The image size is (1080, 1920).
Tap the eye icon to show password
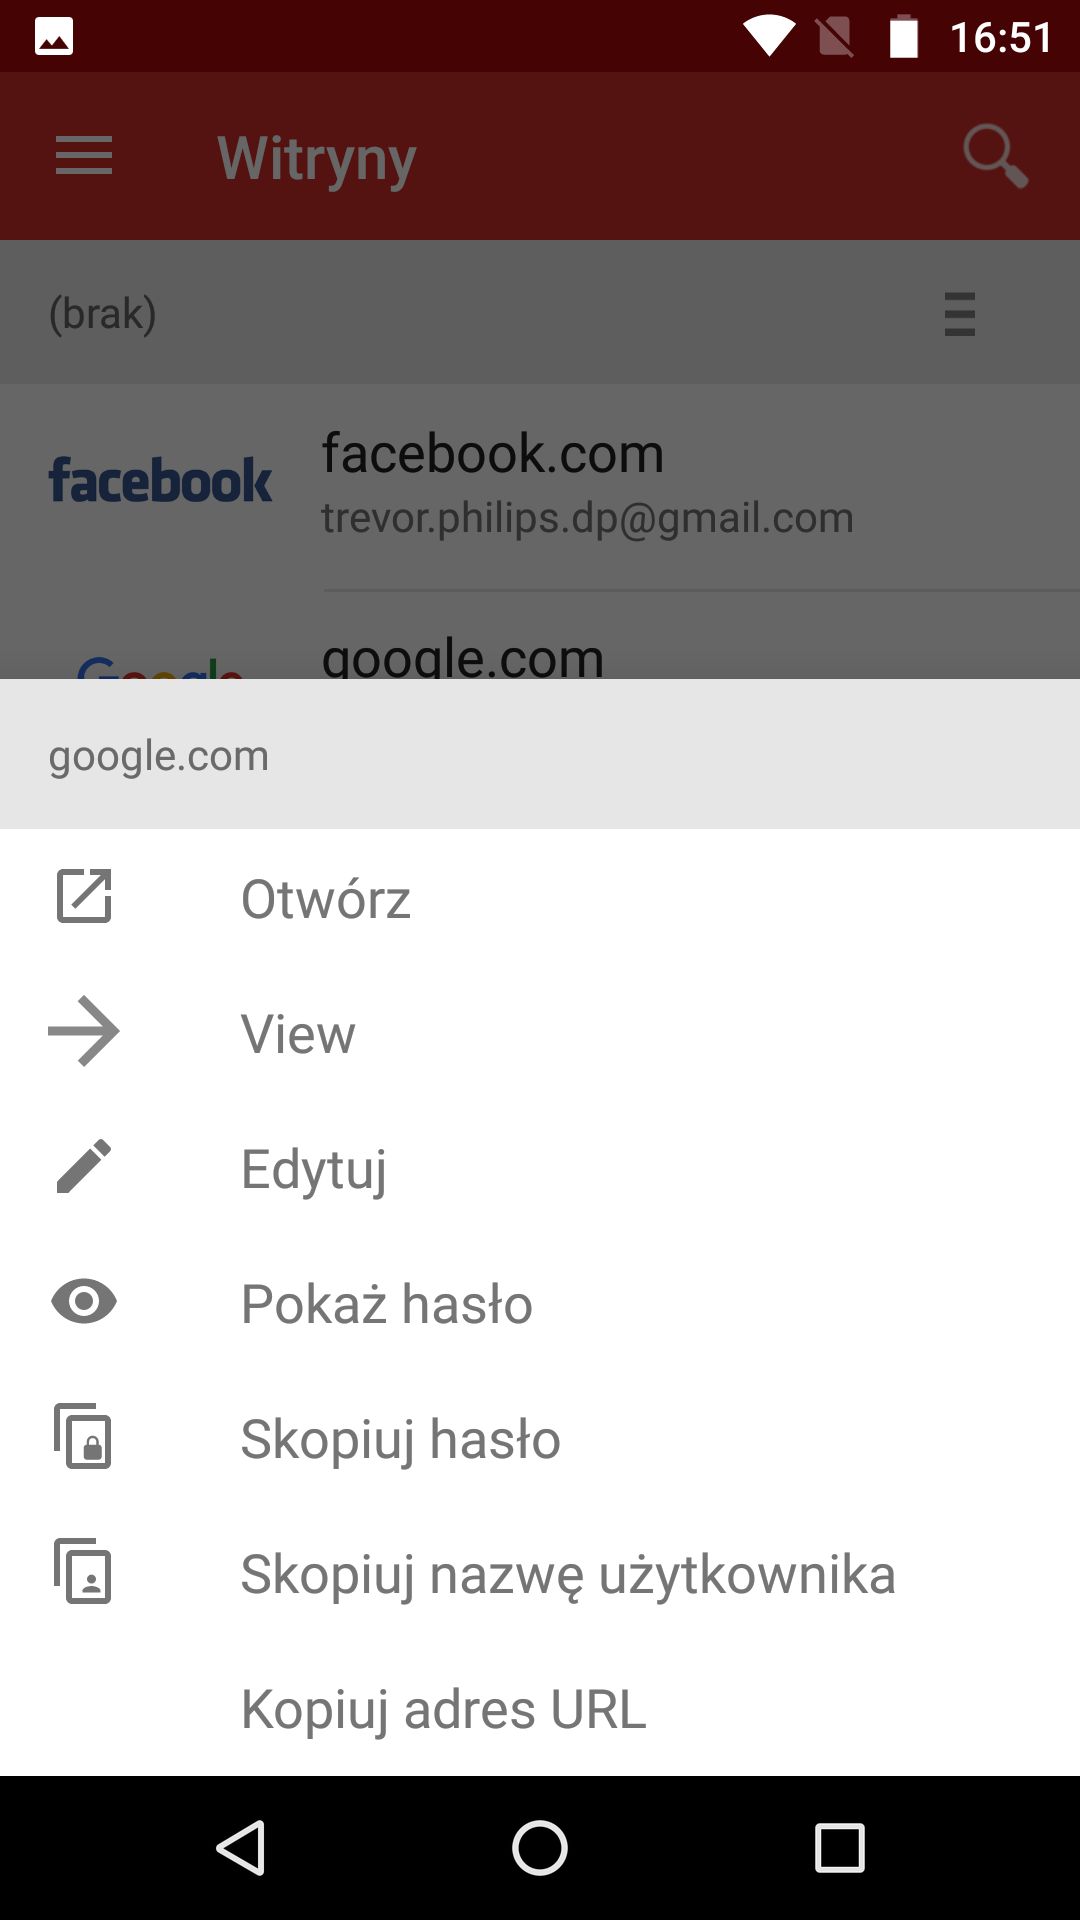pyautogui.click(x=84, y=1301)
